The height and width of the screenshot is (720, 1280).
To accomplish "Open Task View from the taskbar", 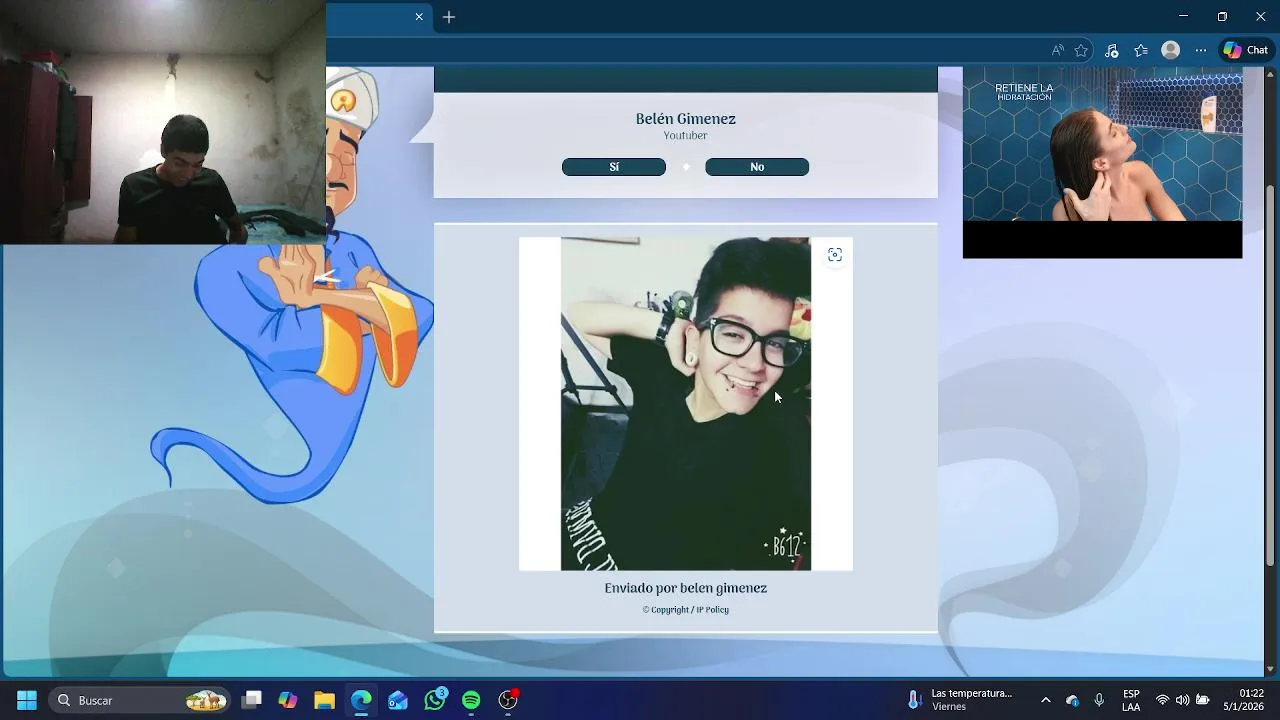I will click(251, 700).
